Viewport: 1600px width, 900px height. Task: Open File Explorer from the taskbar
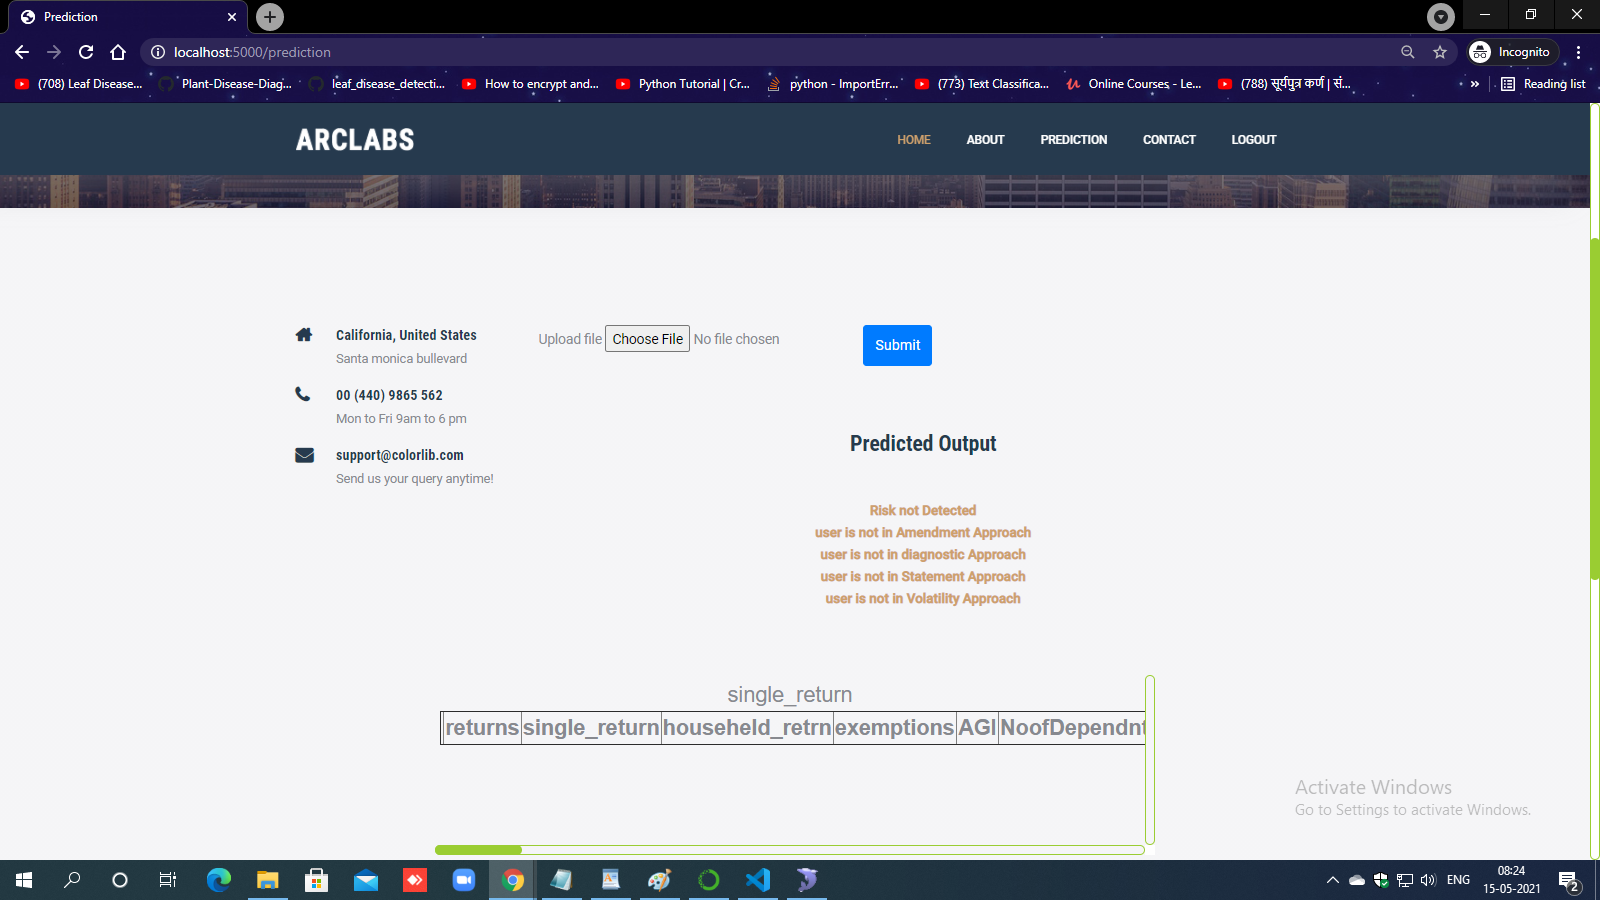(x=267, y=880)
